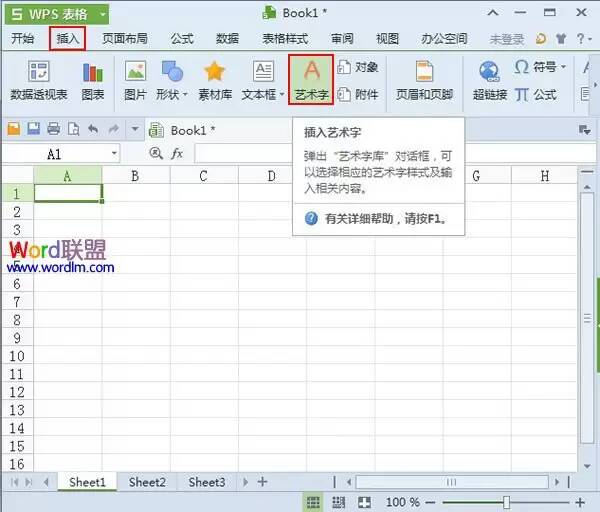Click the save icon in quick toolbar
Image resolution: width=600 pixels, height=512 pixels.
click(34, 129)
